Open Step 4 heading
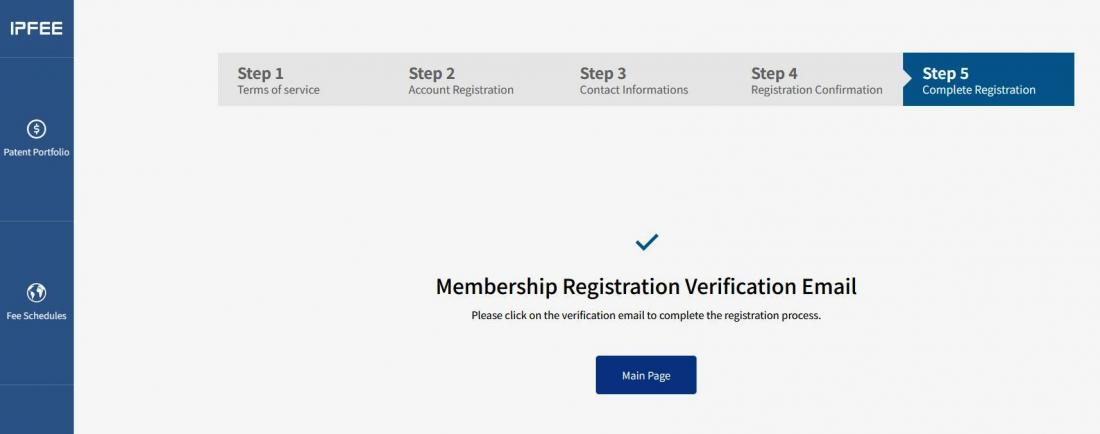Screen dimensions: 1100x434 coord(774,73)
